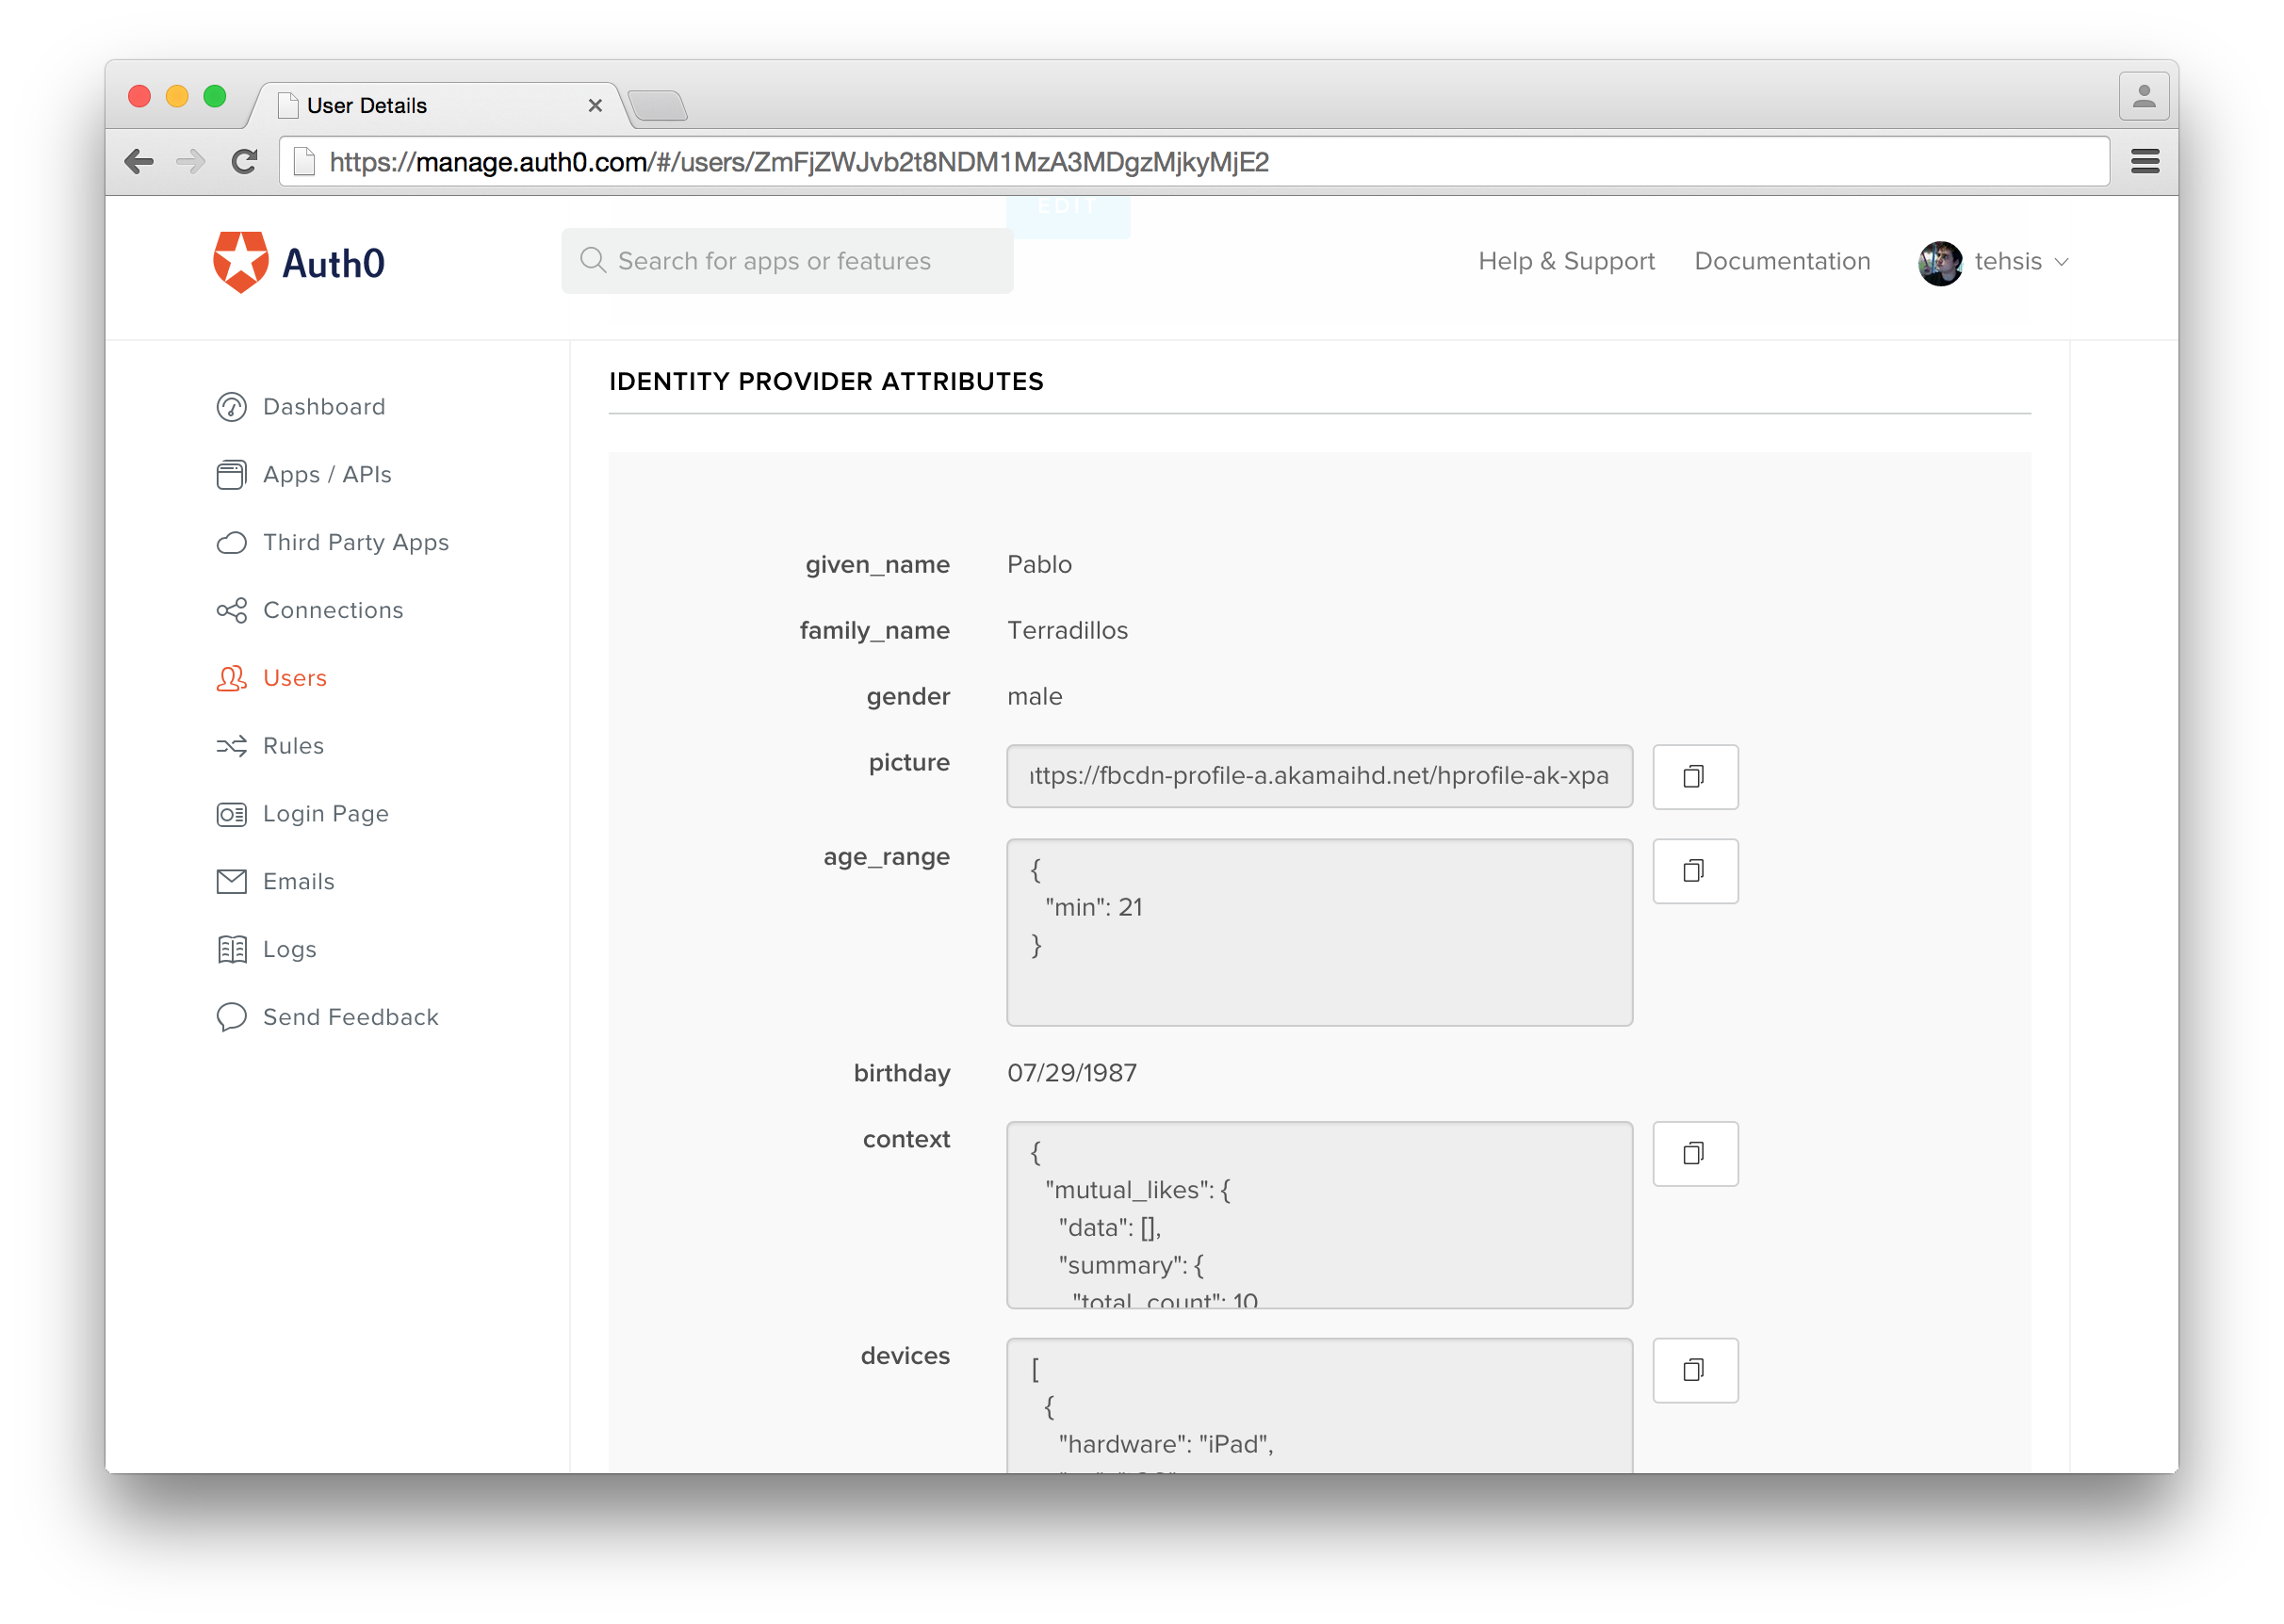Screen dimensions: 2284x1624
Task: Copy the devices JSON value
Action: click(x=1694, y=1370)
